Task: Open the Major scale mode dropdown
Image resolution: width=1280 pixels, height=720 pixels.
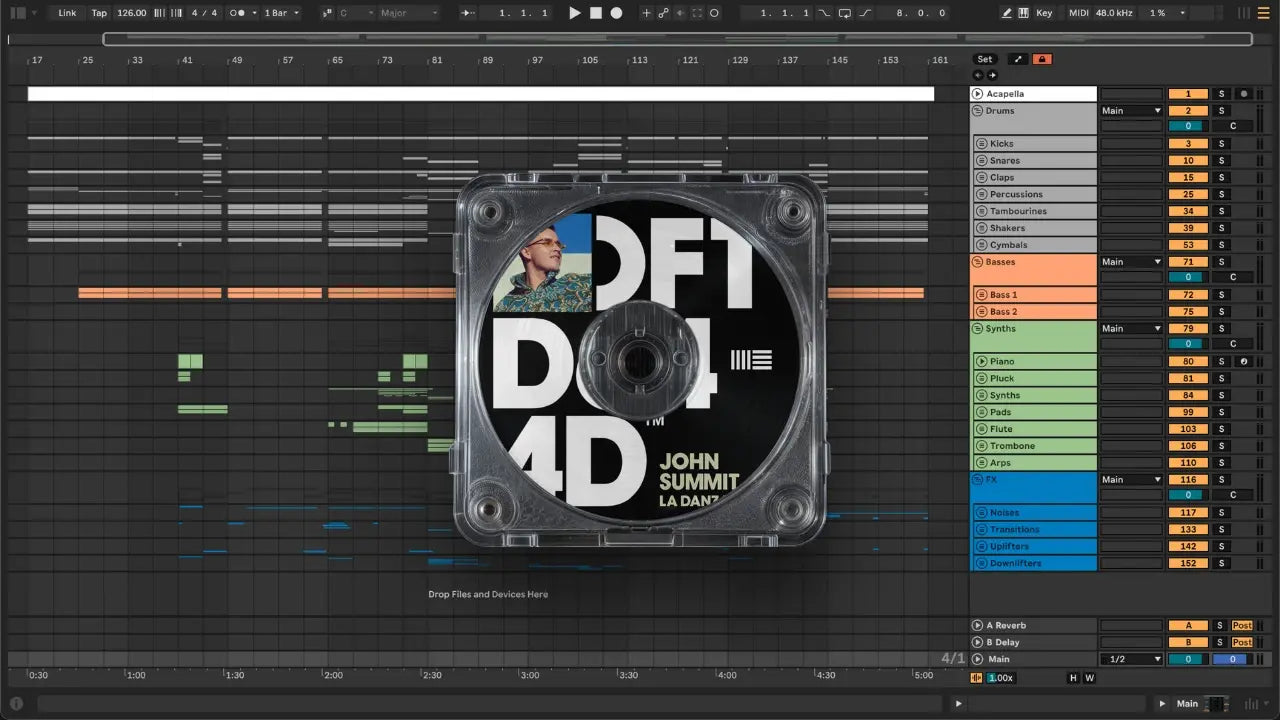Action: click(x=408, y=13)
